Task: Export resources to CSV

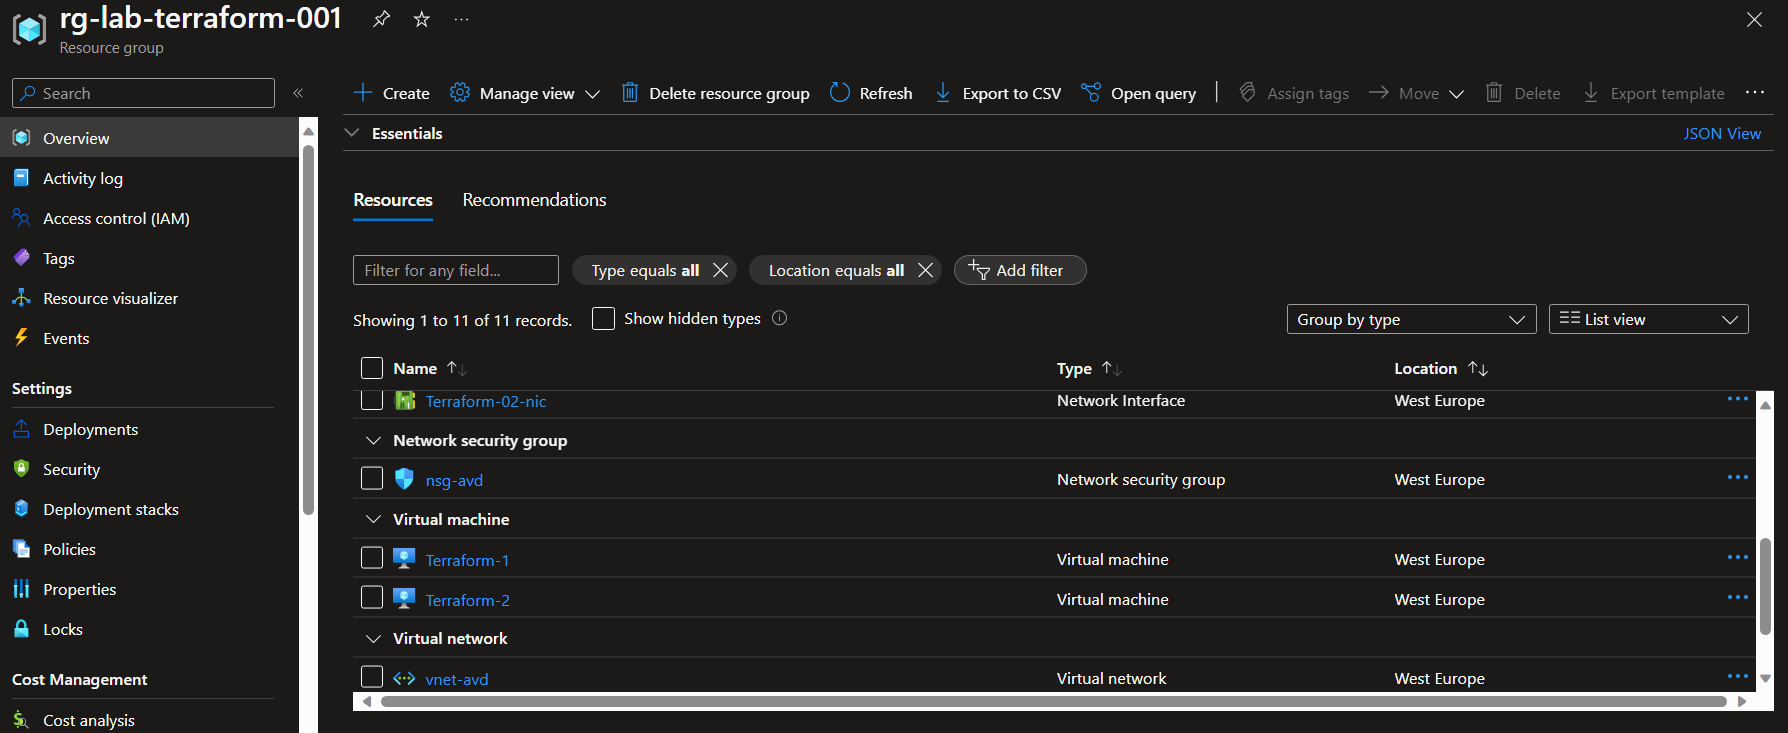Action: tap(997, 93)
